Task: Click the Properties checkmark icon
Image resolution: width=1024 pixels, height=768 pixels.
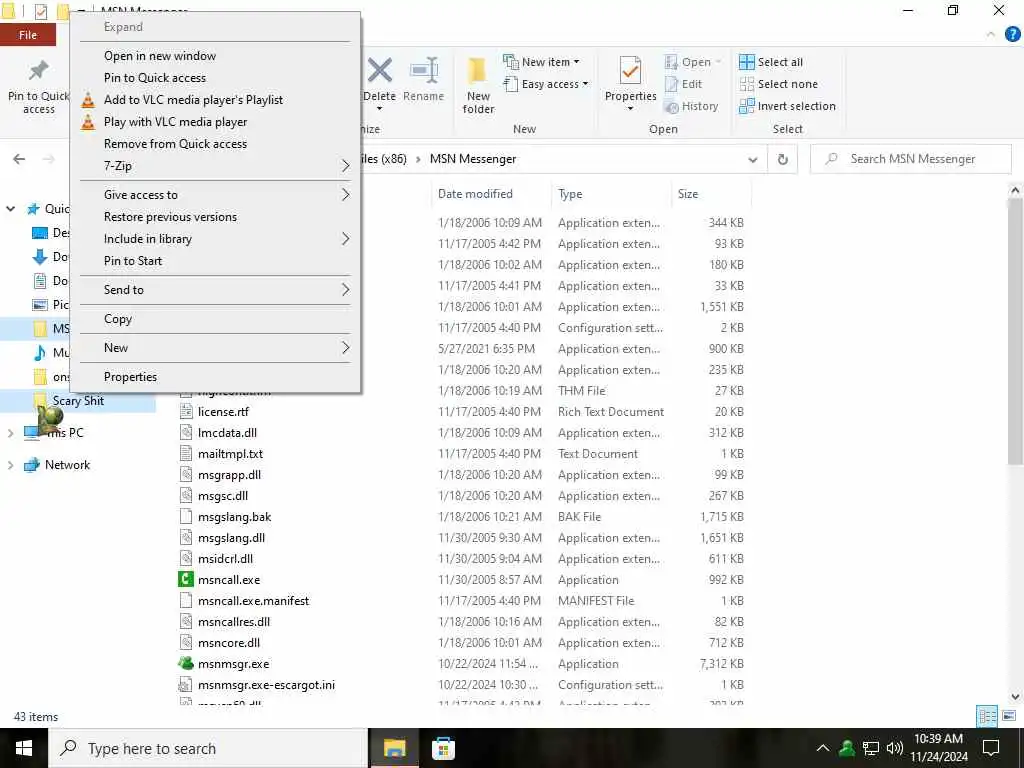Action: pyautogui.click(x=630, y=70)
